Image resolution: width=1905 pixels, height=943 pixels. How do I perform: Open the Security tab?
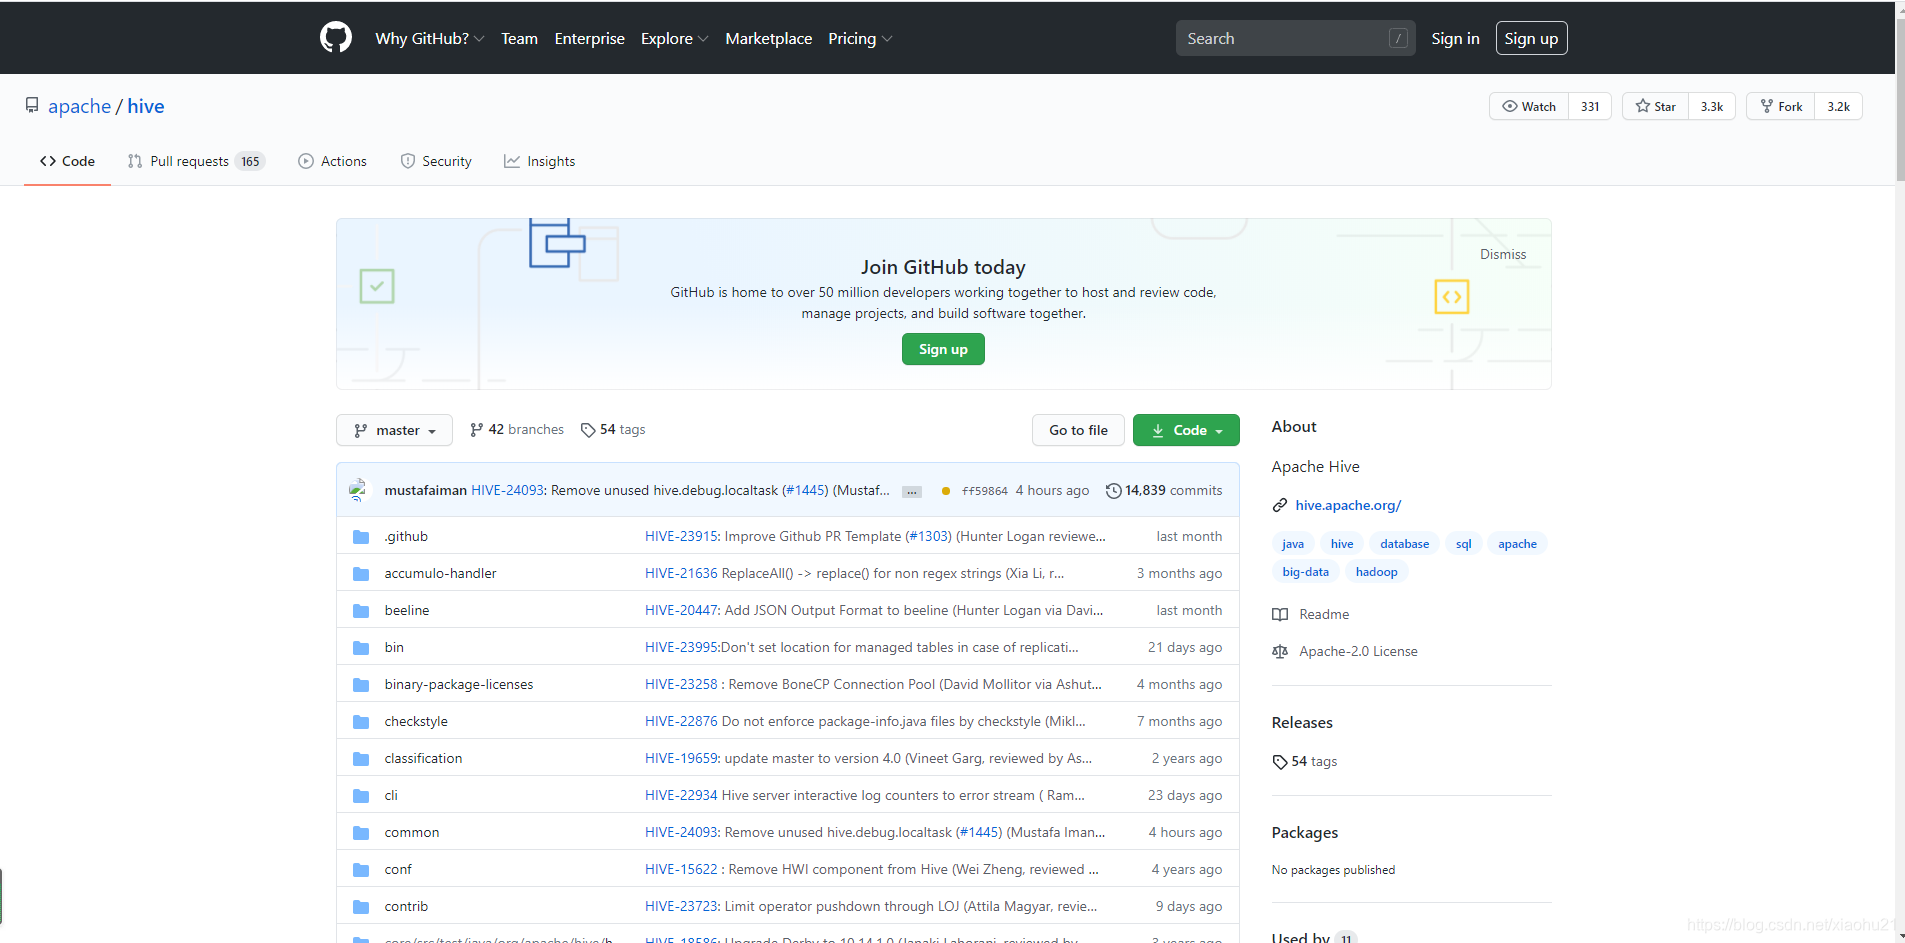436,161
